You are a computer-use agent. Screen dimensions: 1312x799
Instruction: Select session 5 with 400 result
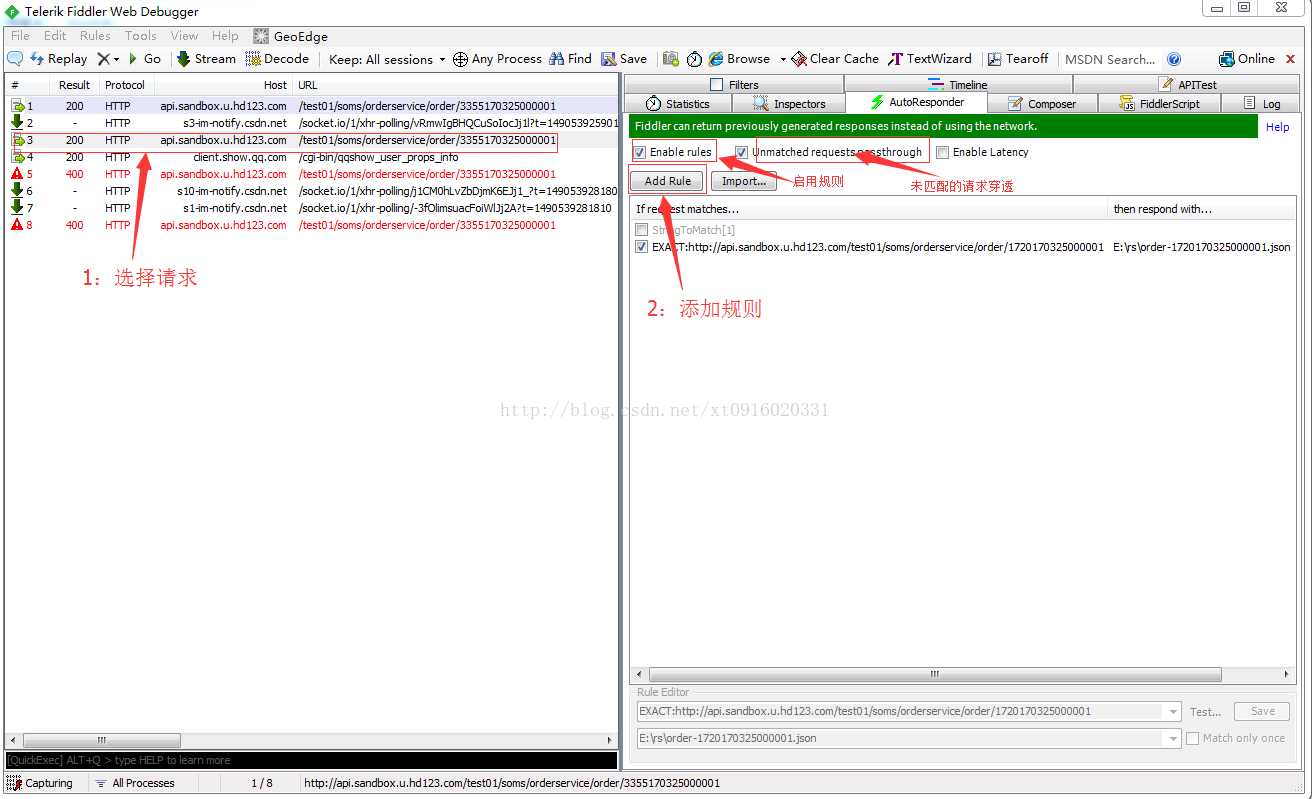point(311,174)
